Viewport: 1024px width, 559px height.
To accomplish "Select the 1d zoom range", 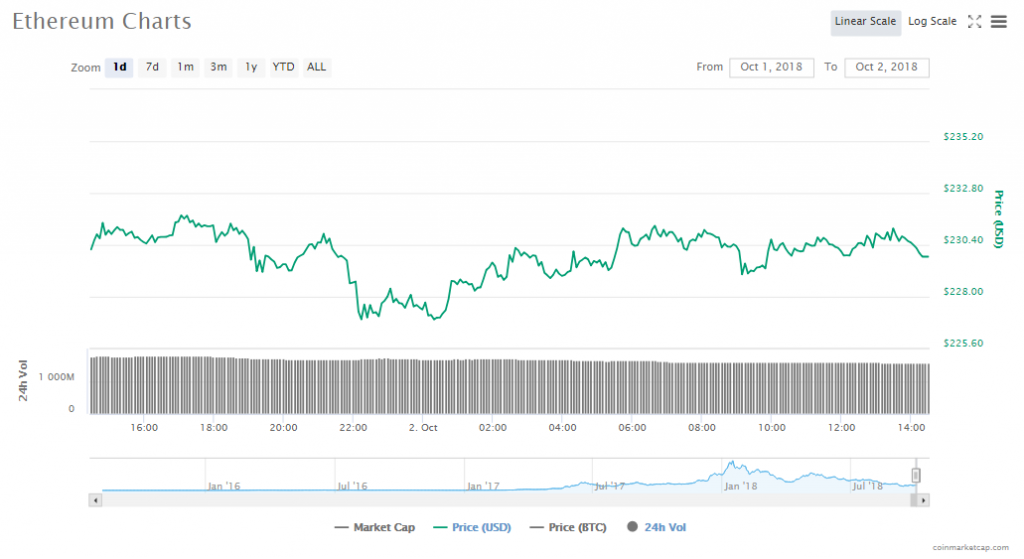I will click(120, 67).
